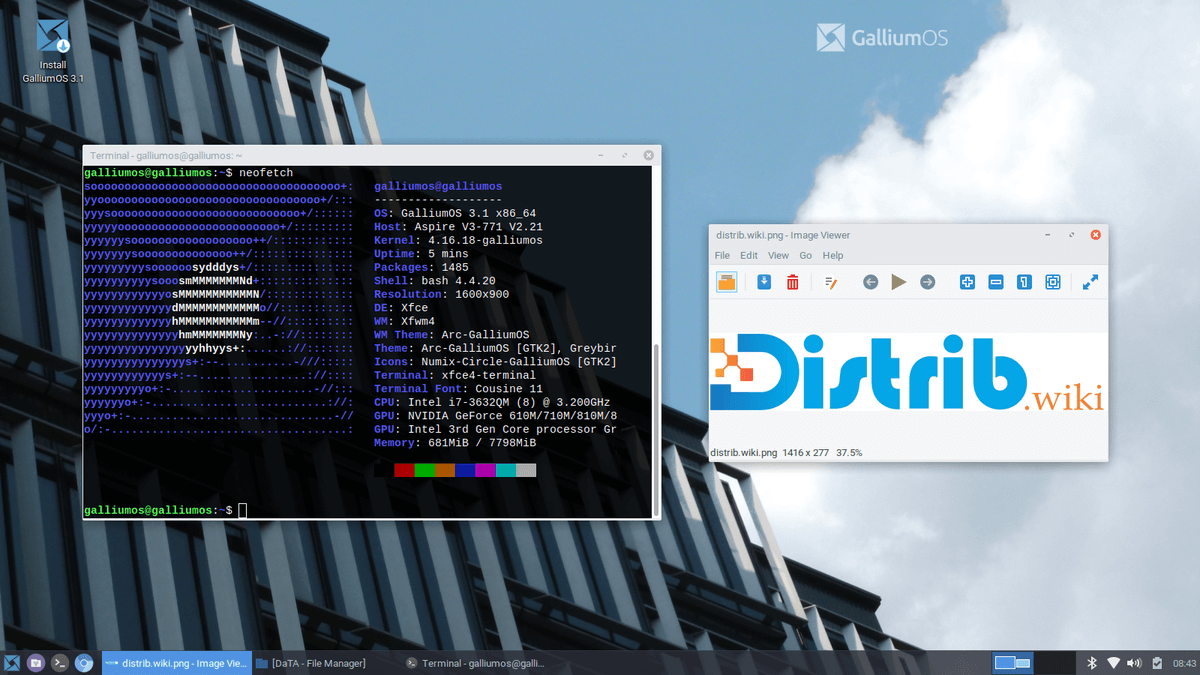1200x675 pixels.
Task: Select the second empty workspace in switcher
Action: [x=1053, y=663]
